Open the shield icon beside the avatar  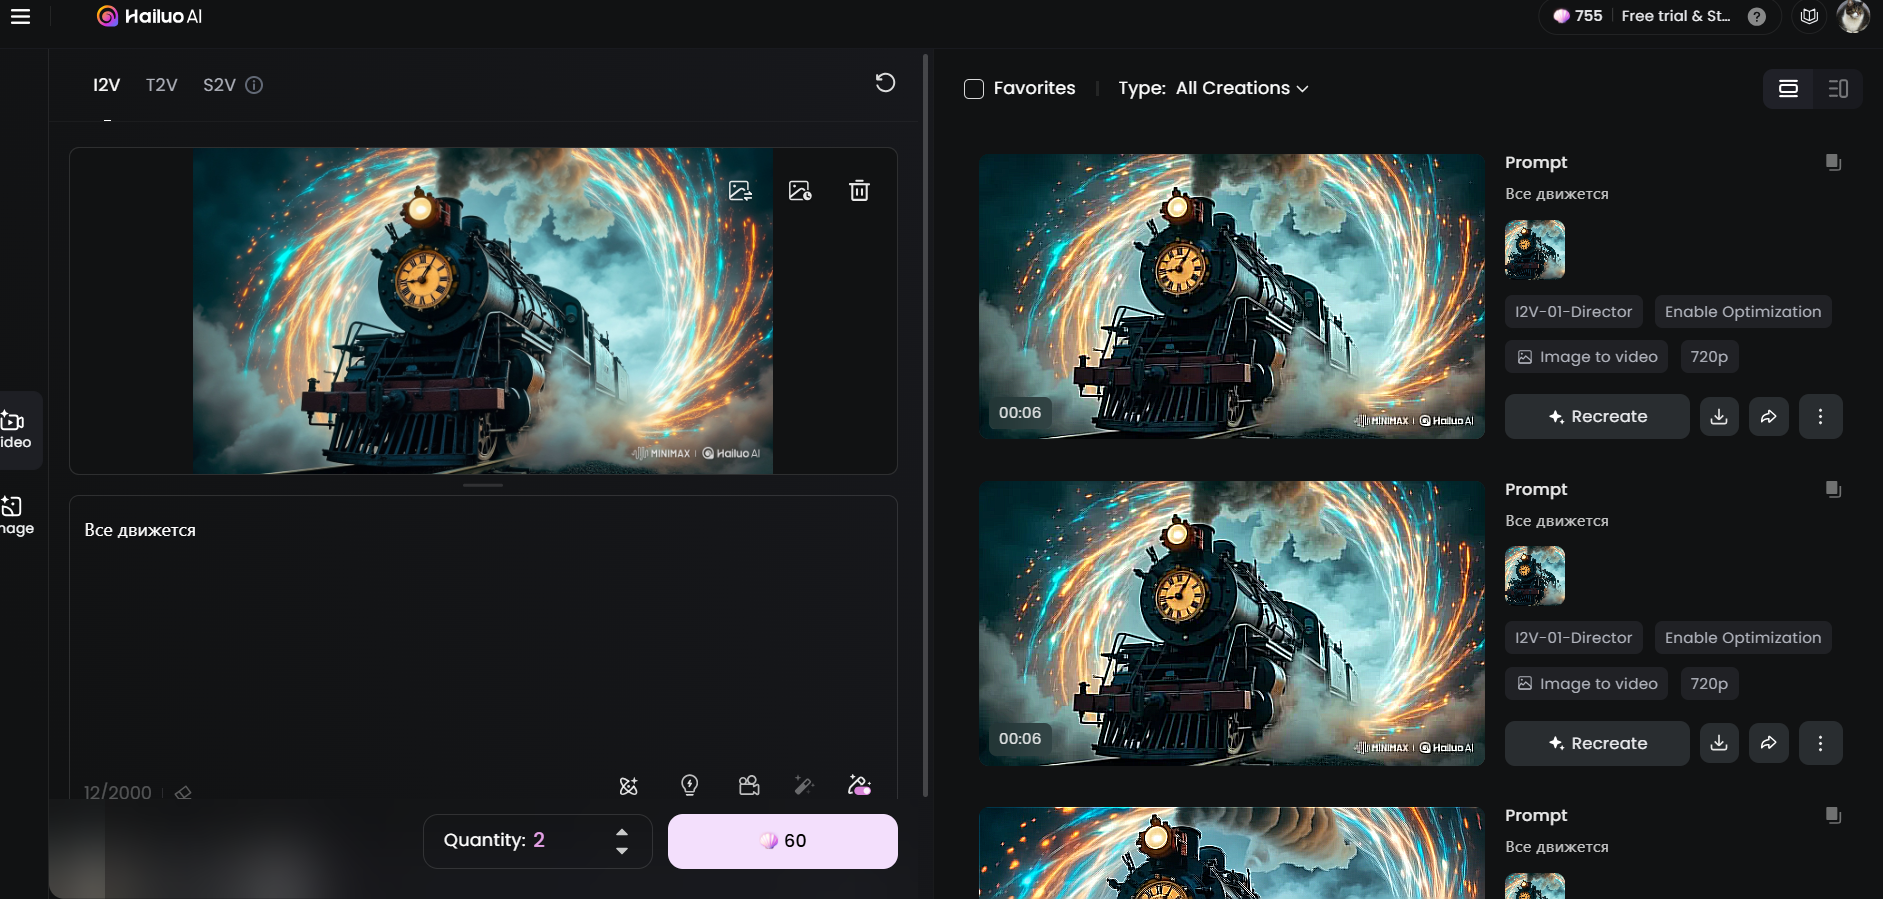pos(1809,16)
